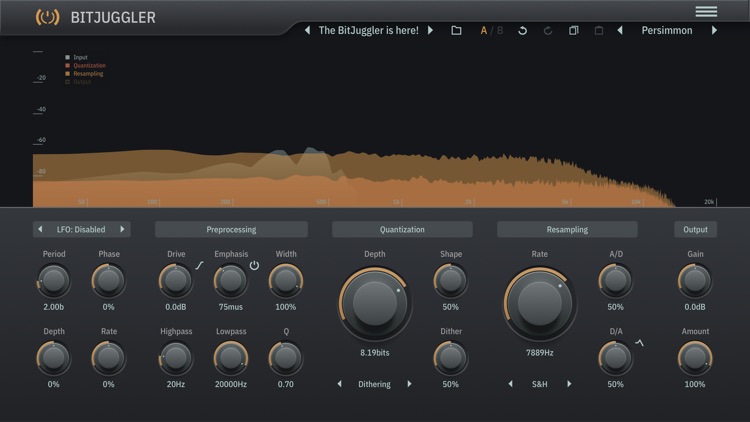Open the hamburger menu
This screenshot has width=750, height=422.
click(706, 11)
